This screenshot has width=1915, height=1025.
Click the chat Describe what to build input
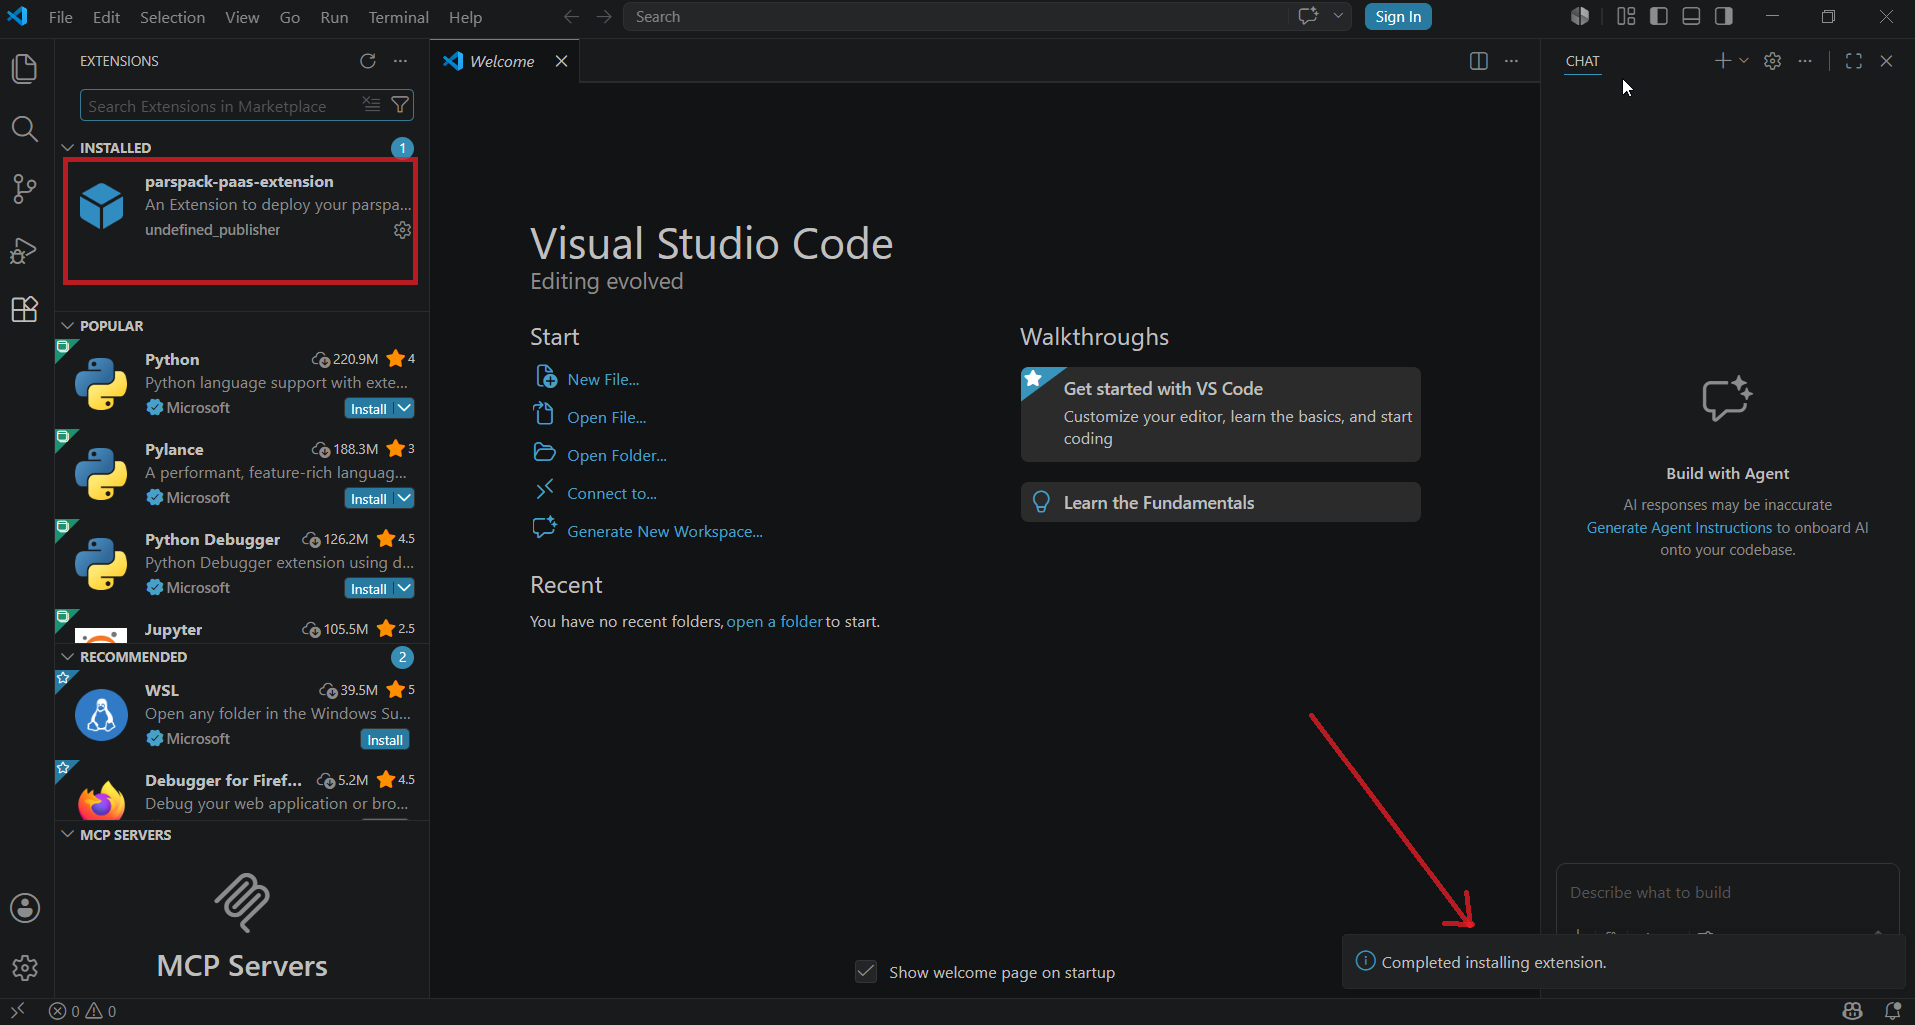coord(1727,893)
